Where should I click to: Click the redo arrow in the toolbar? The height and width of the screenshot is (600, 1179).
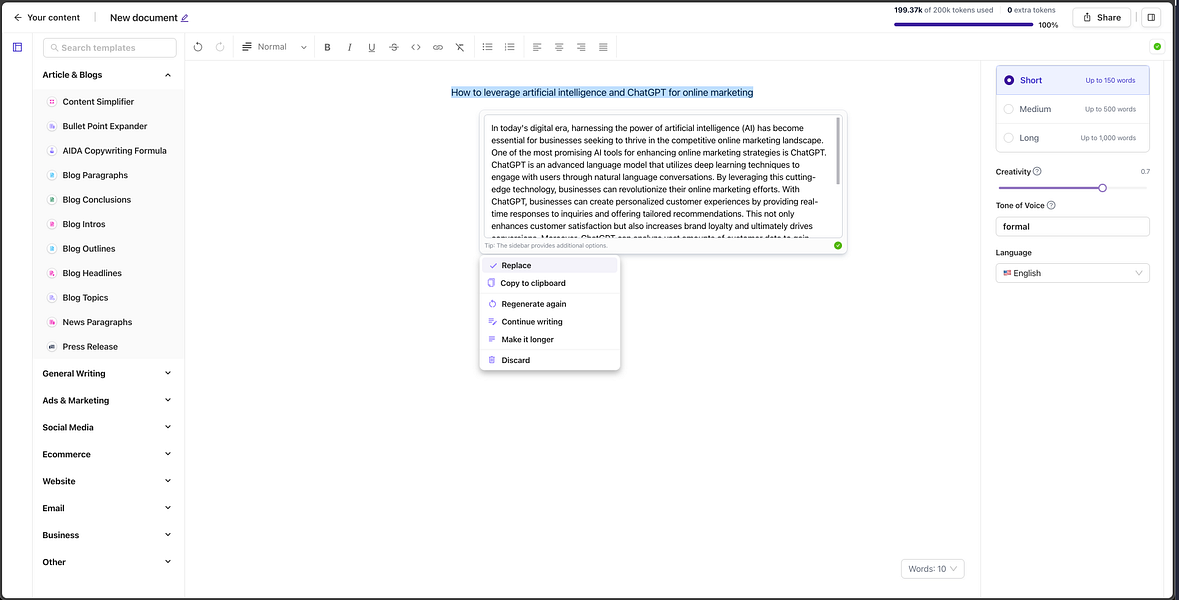click(x=220, y=47)
